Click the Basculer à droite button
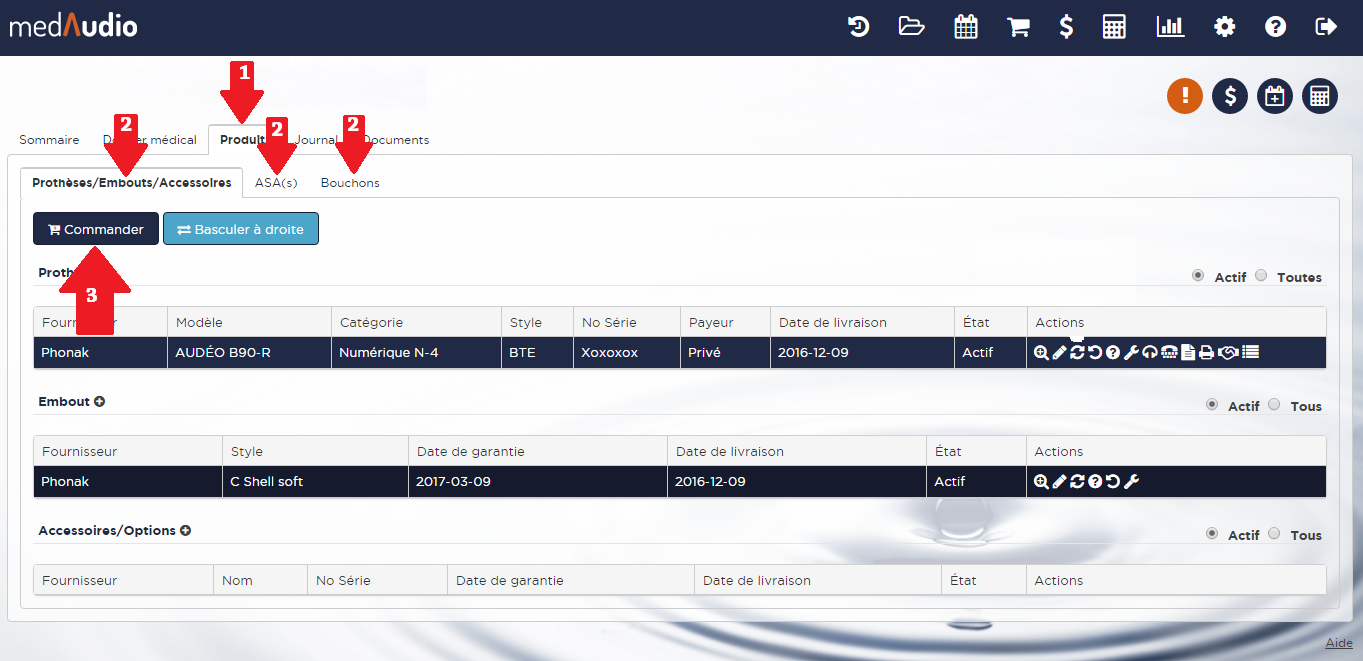This screenshot has width=1363, height=661. [x=241, y=229]
